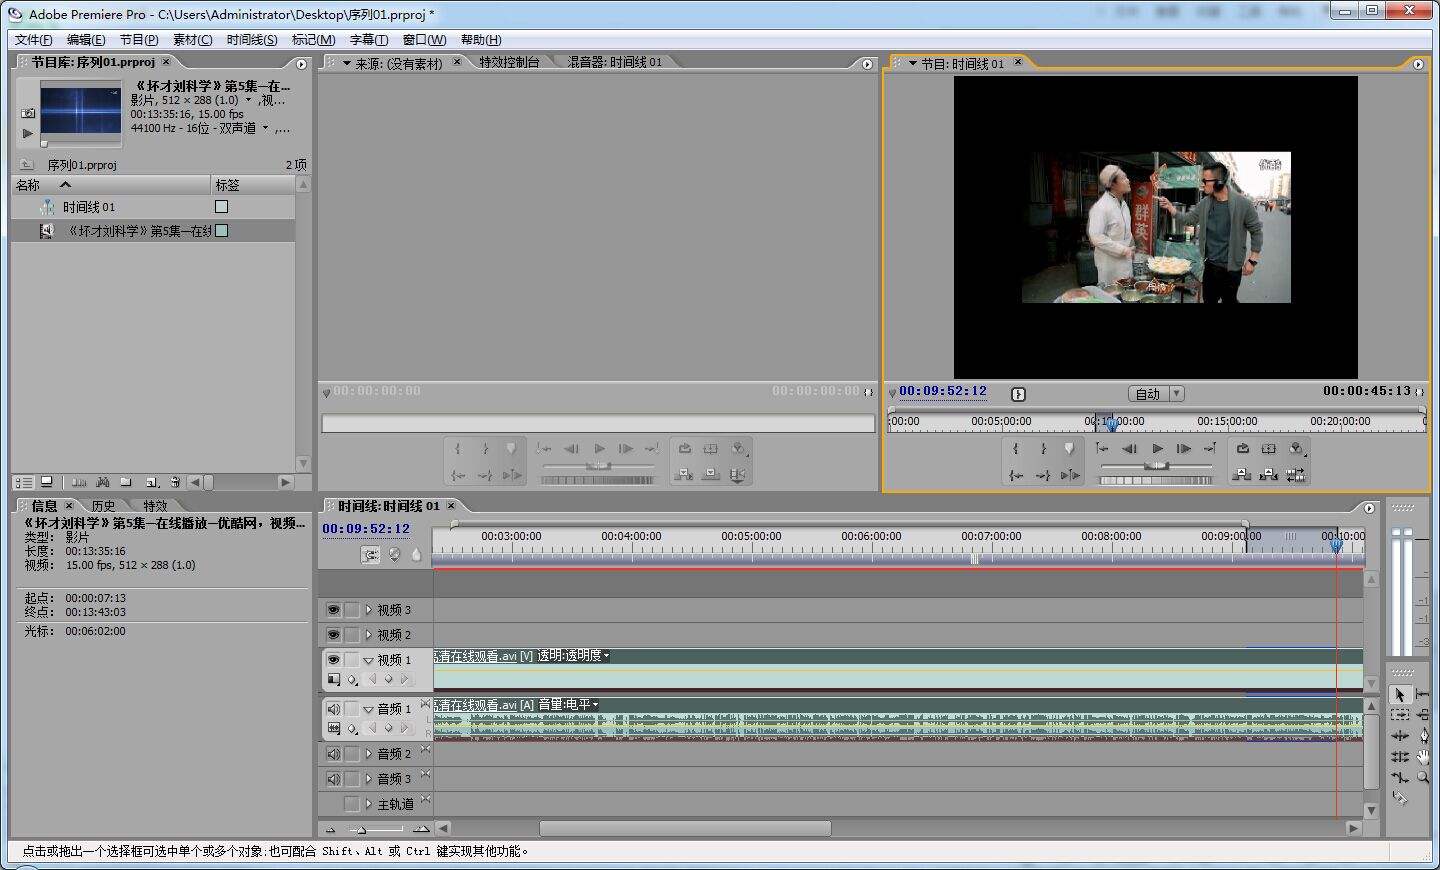Switch to the 特效控制台 tab

click(x=509, y=62)
